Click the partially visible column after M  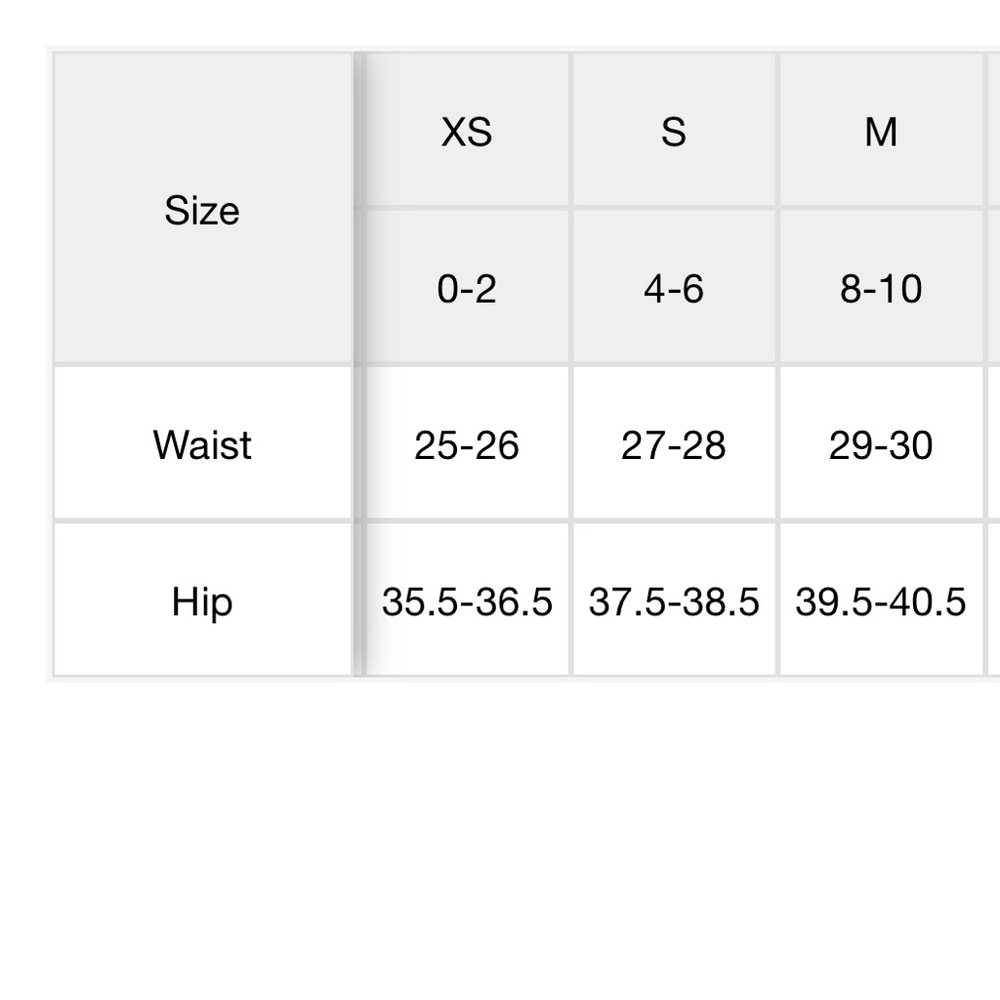pos(994,130)
